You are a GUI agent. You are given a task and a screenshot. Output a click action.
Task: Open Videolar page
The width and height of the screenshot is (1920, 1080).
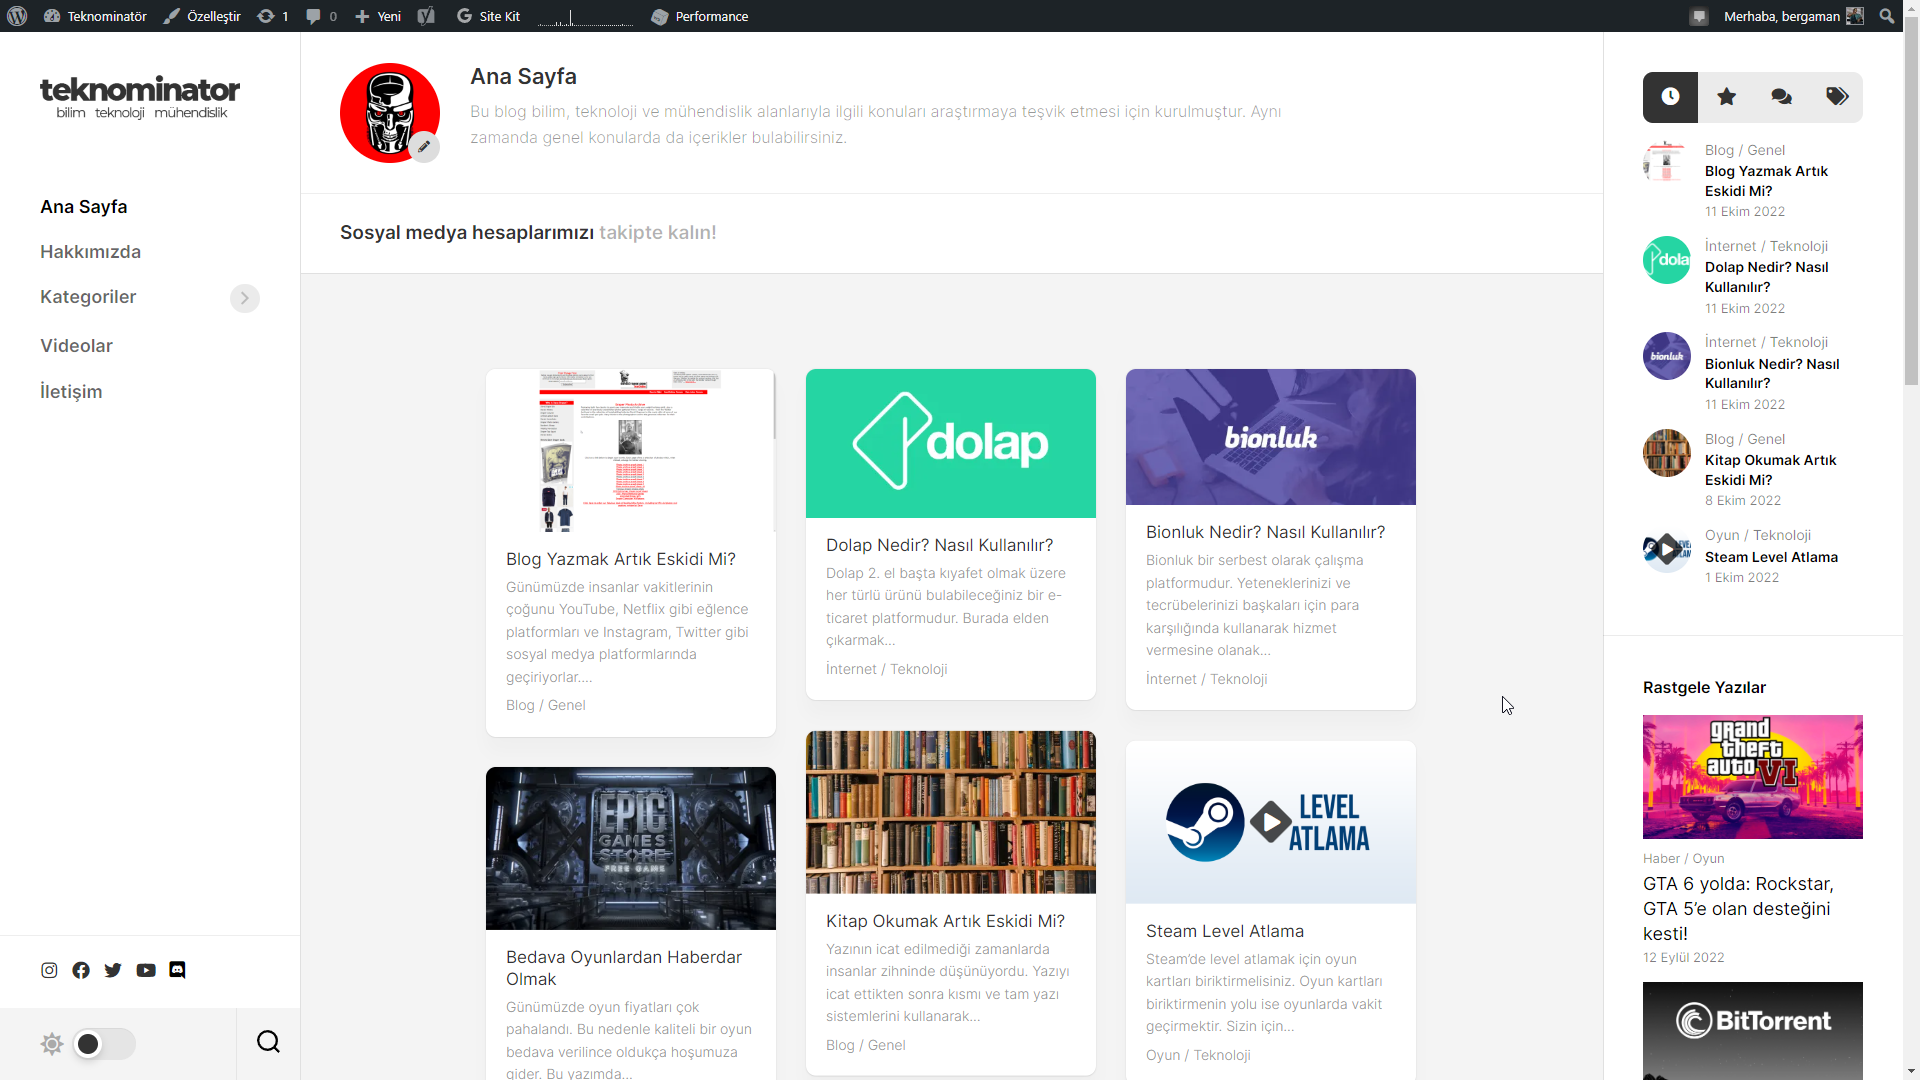pyautogui.click(x=76, y=346)
